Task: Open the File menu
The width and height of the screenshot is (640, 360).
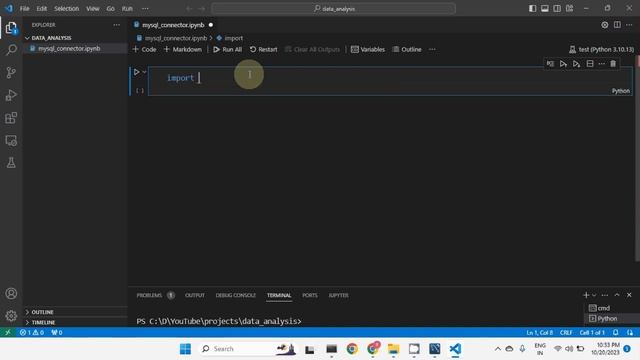Action: coord(24,8)
